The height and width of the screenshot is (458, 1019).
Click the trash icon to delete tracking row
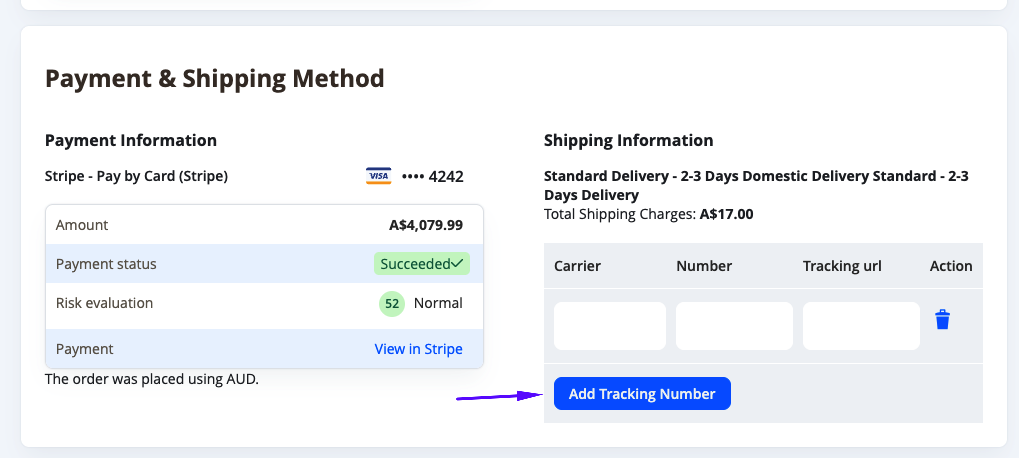pyautogui.click(x=942, y=320)
